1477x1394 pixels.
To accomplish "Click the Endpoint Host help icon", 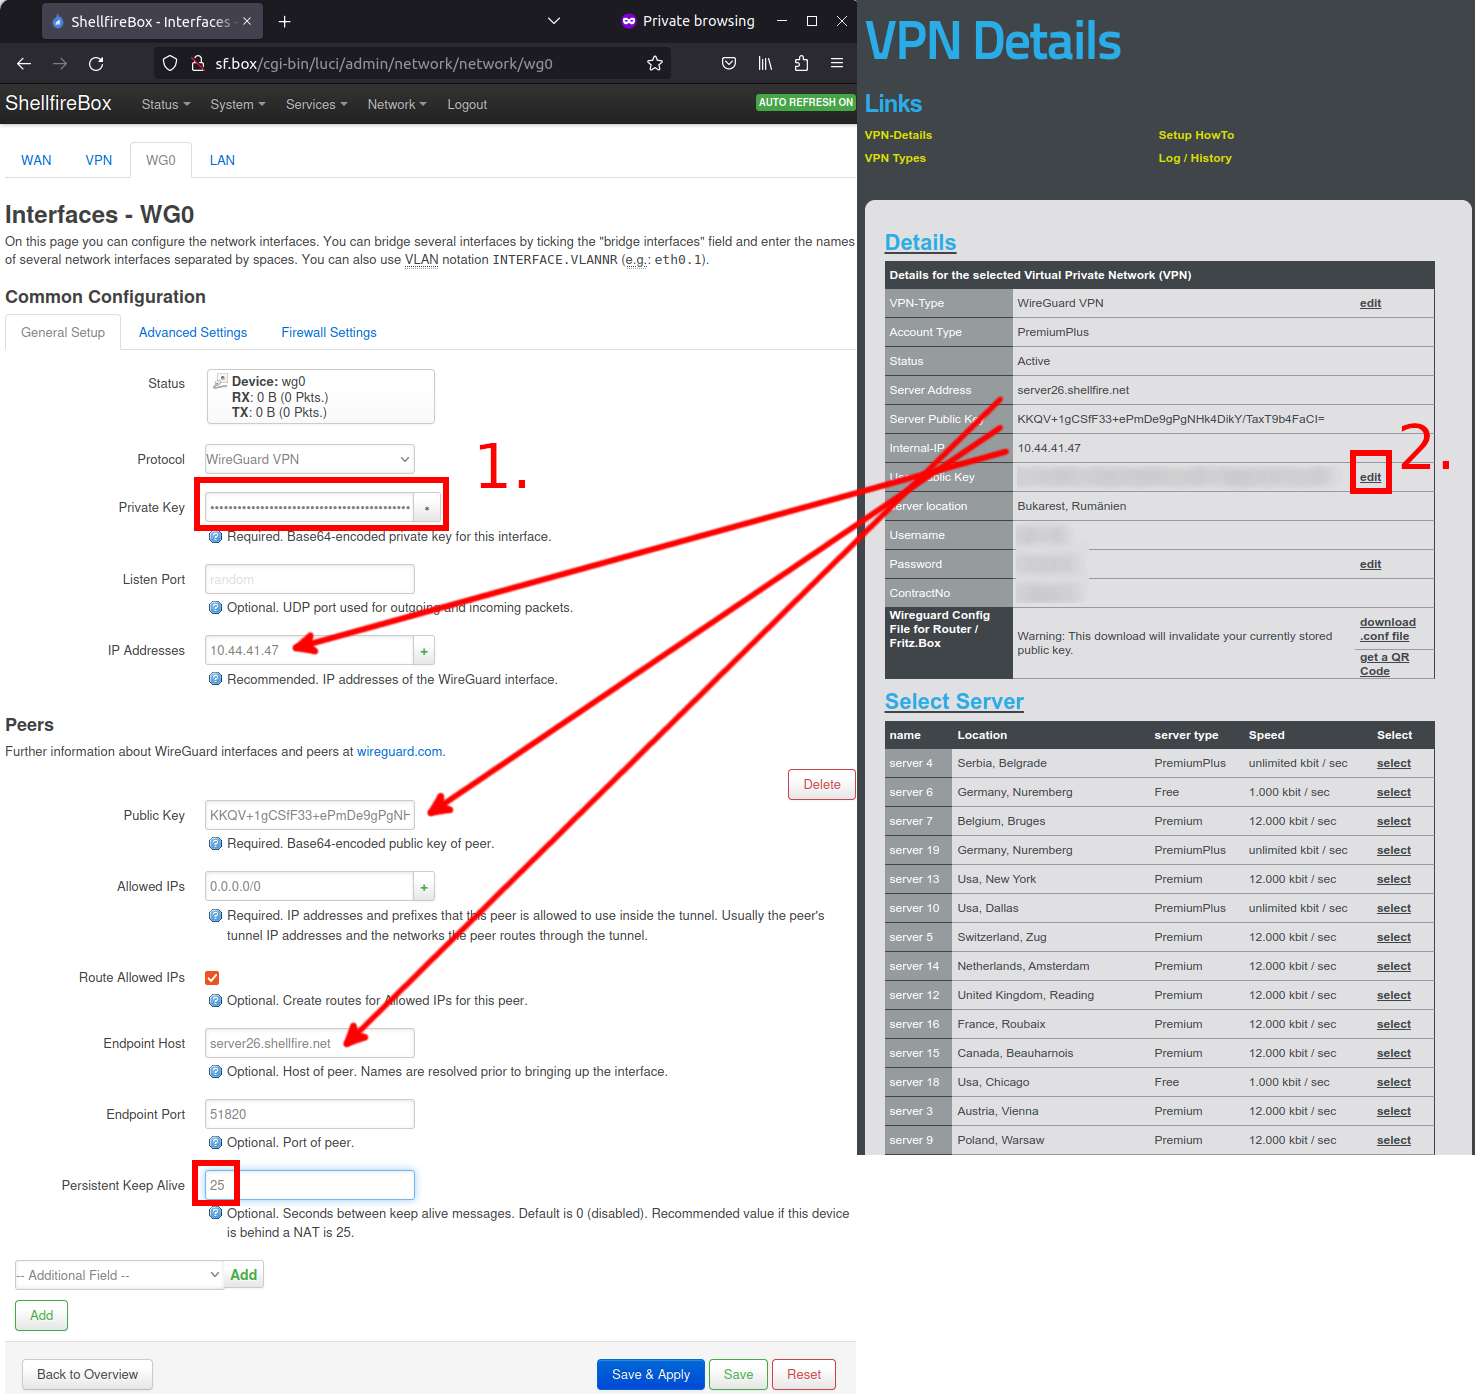I will coord(215,1072).
